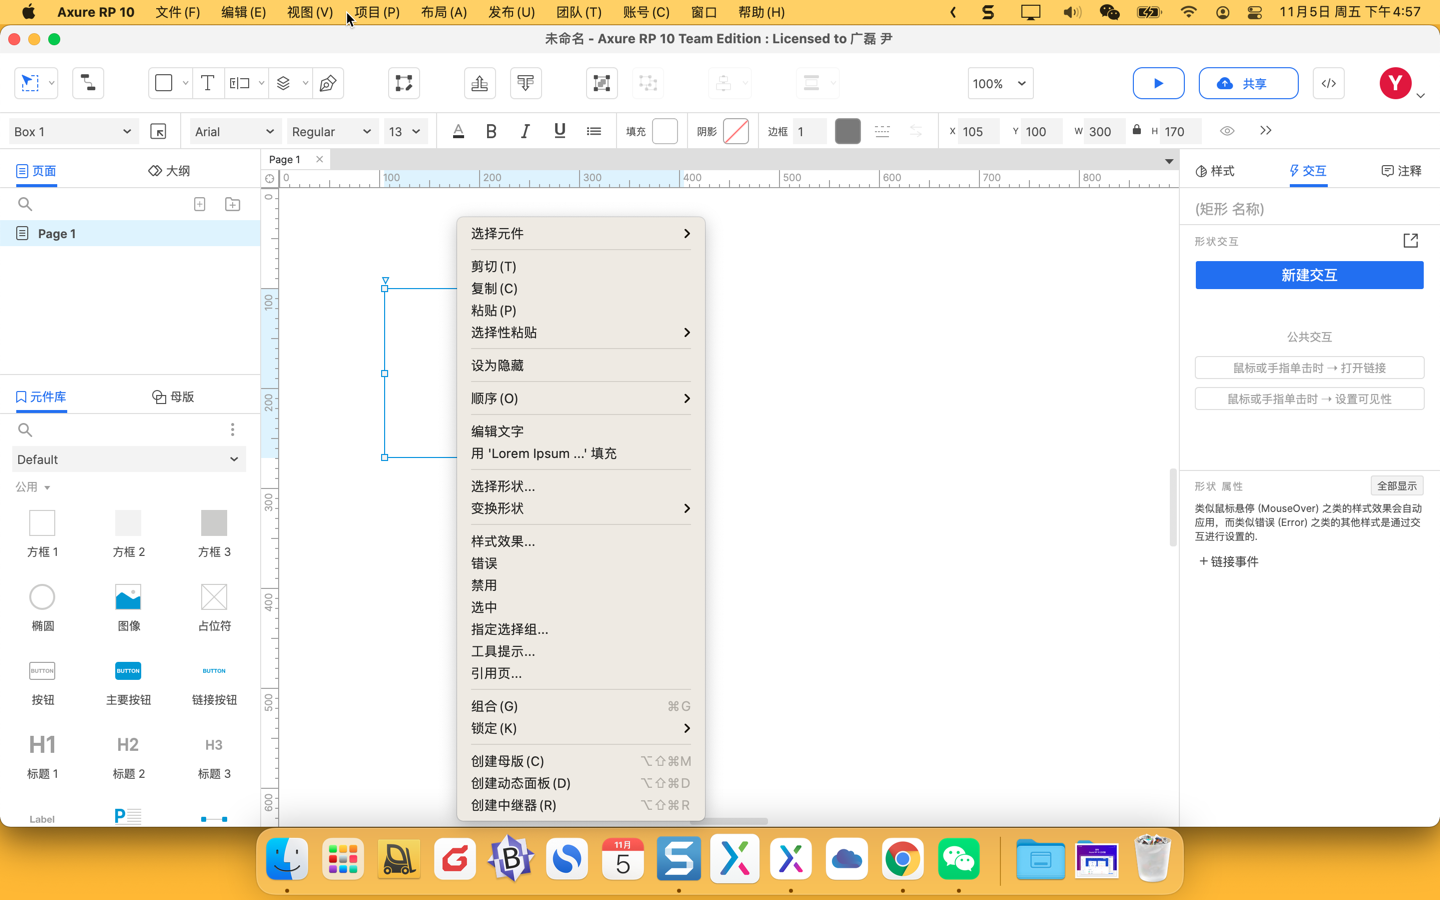Open the Default library dropdown
Image resolution: width=1440 pixels, height=900 pixels.
(x=128, y=460)
